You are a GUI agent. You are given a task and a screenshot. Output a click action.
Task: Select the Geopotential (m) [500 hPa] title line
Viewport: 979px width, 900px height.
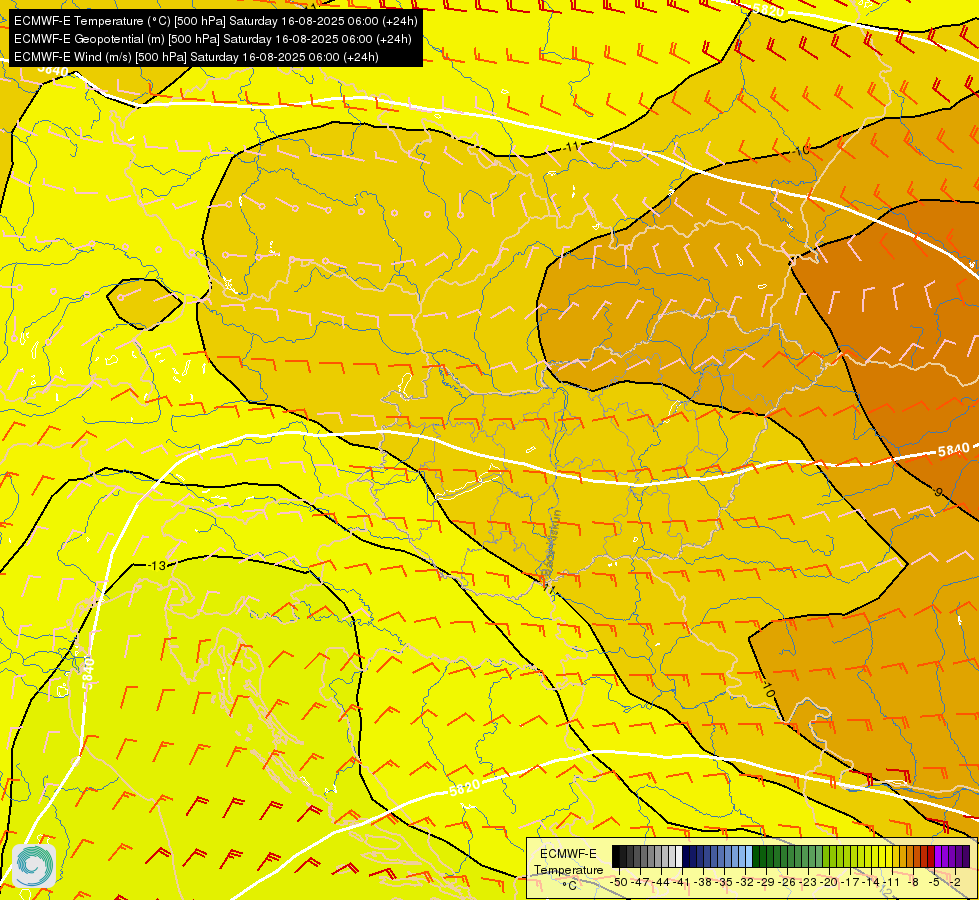click(212, 39)
